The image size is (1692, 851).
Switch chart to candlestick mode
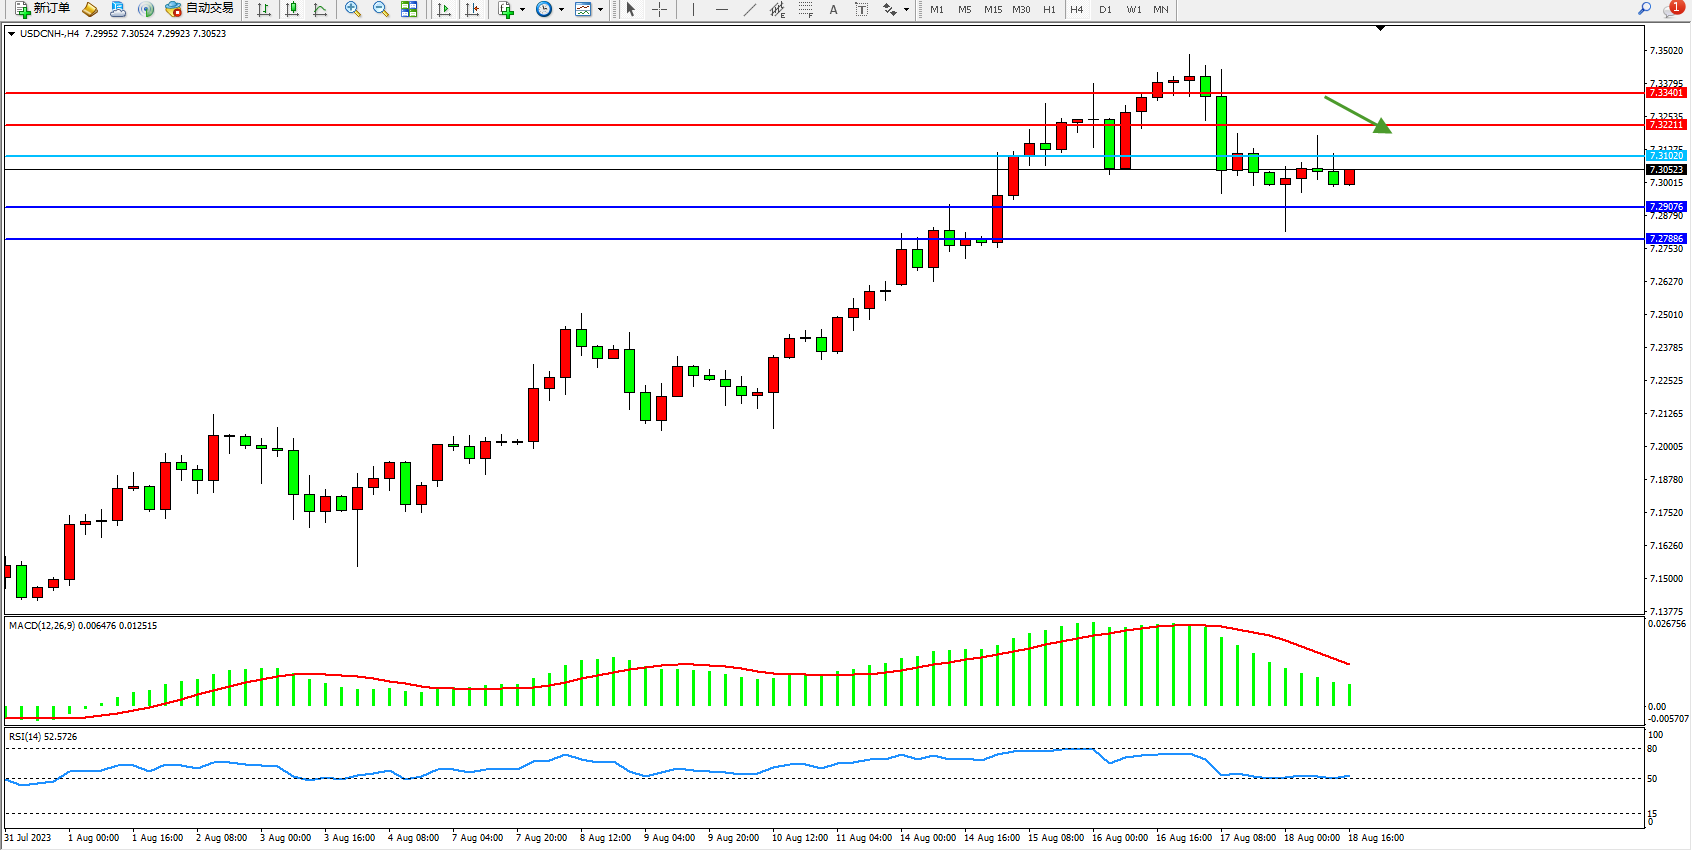292,9
